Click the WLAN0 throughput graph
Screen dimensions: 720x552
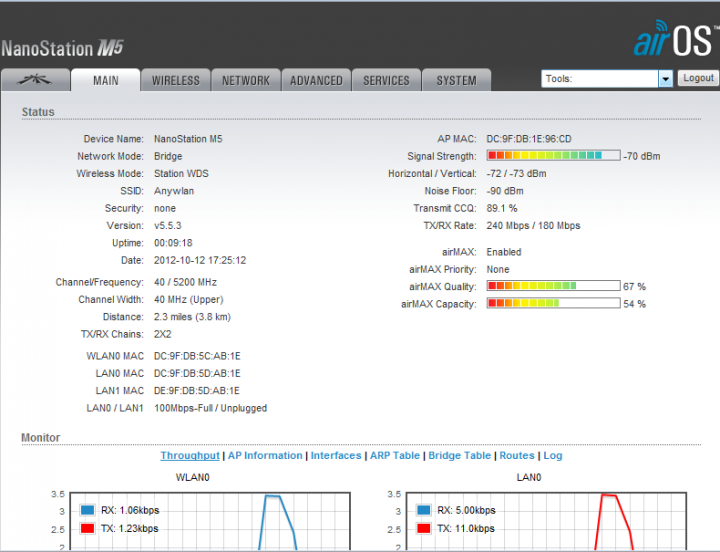pos(210,522)
